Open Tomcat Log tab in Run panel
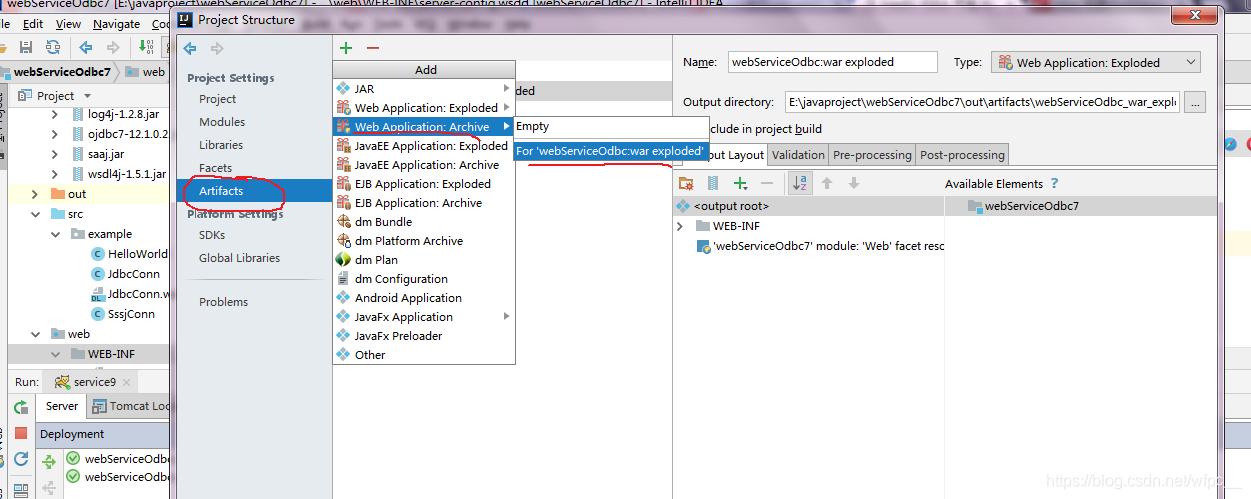This screenshot has height=499, width=1251. pos(130,406)
